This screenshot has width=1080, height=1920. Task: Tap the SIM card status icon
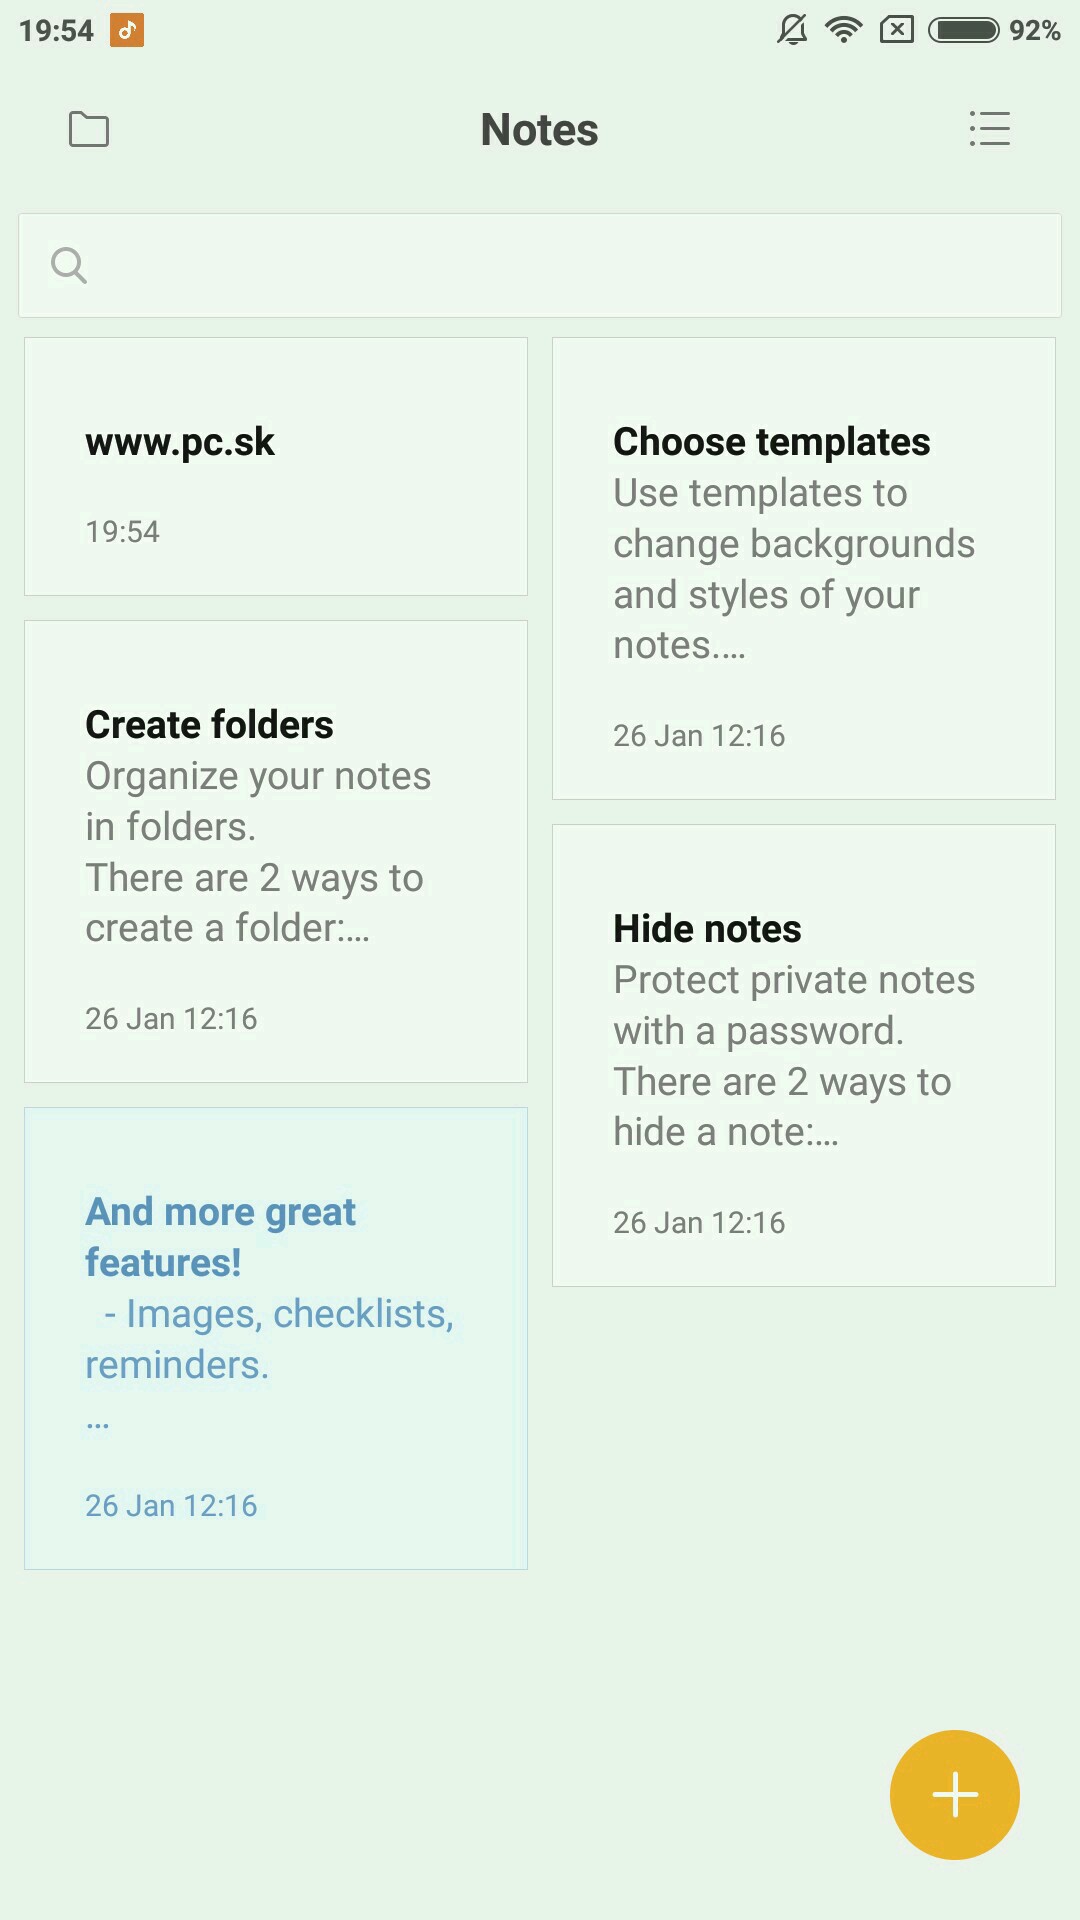[x=897, y=30]
